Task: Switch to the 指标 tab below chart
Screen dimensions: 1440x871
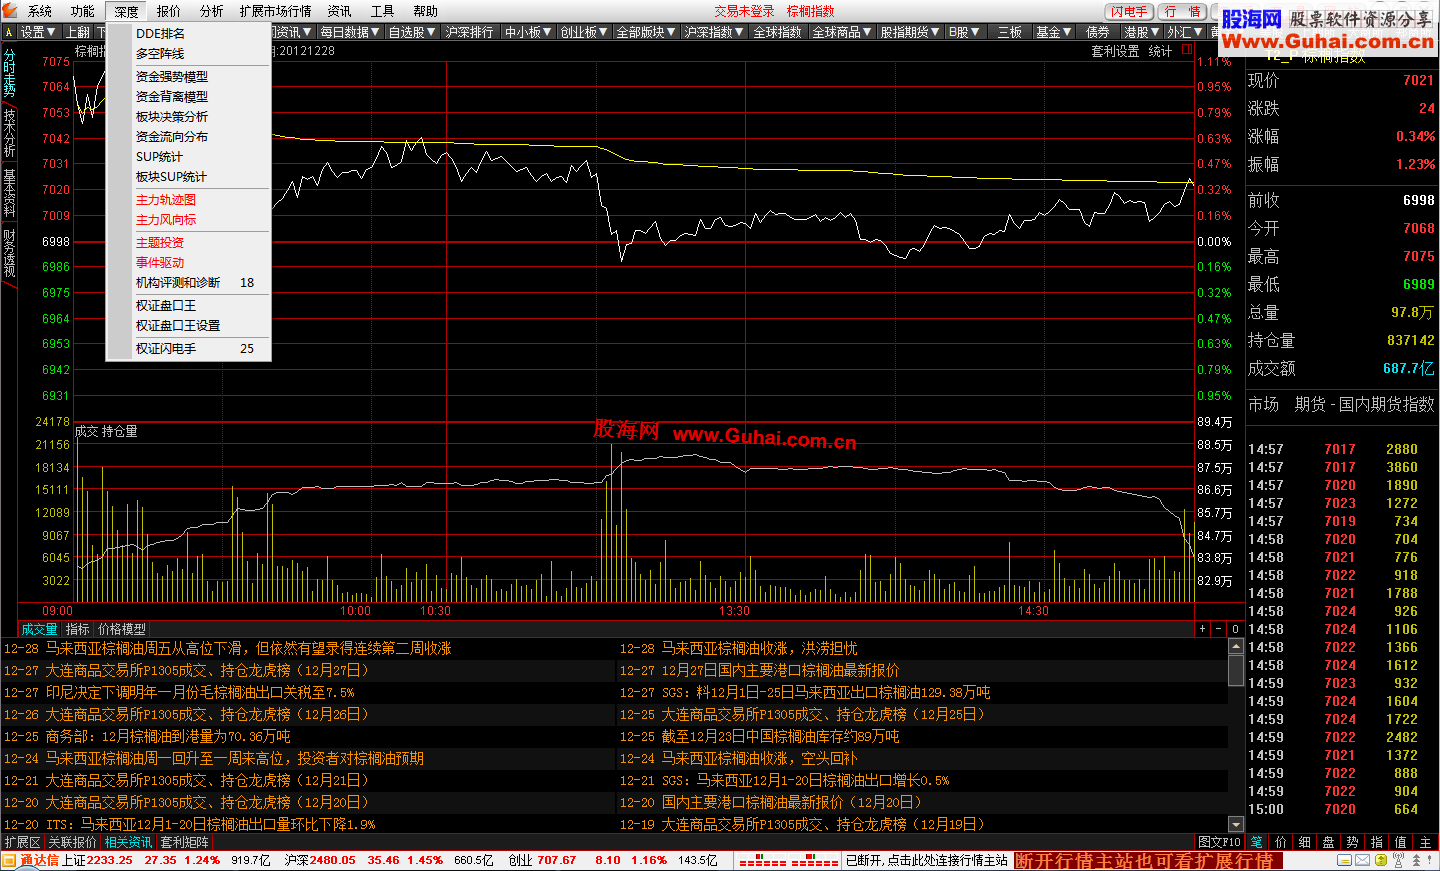Action: click(x=77, y=629)
